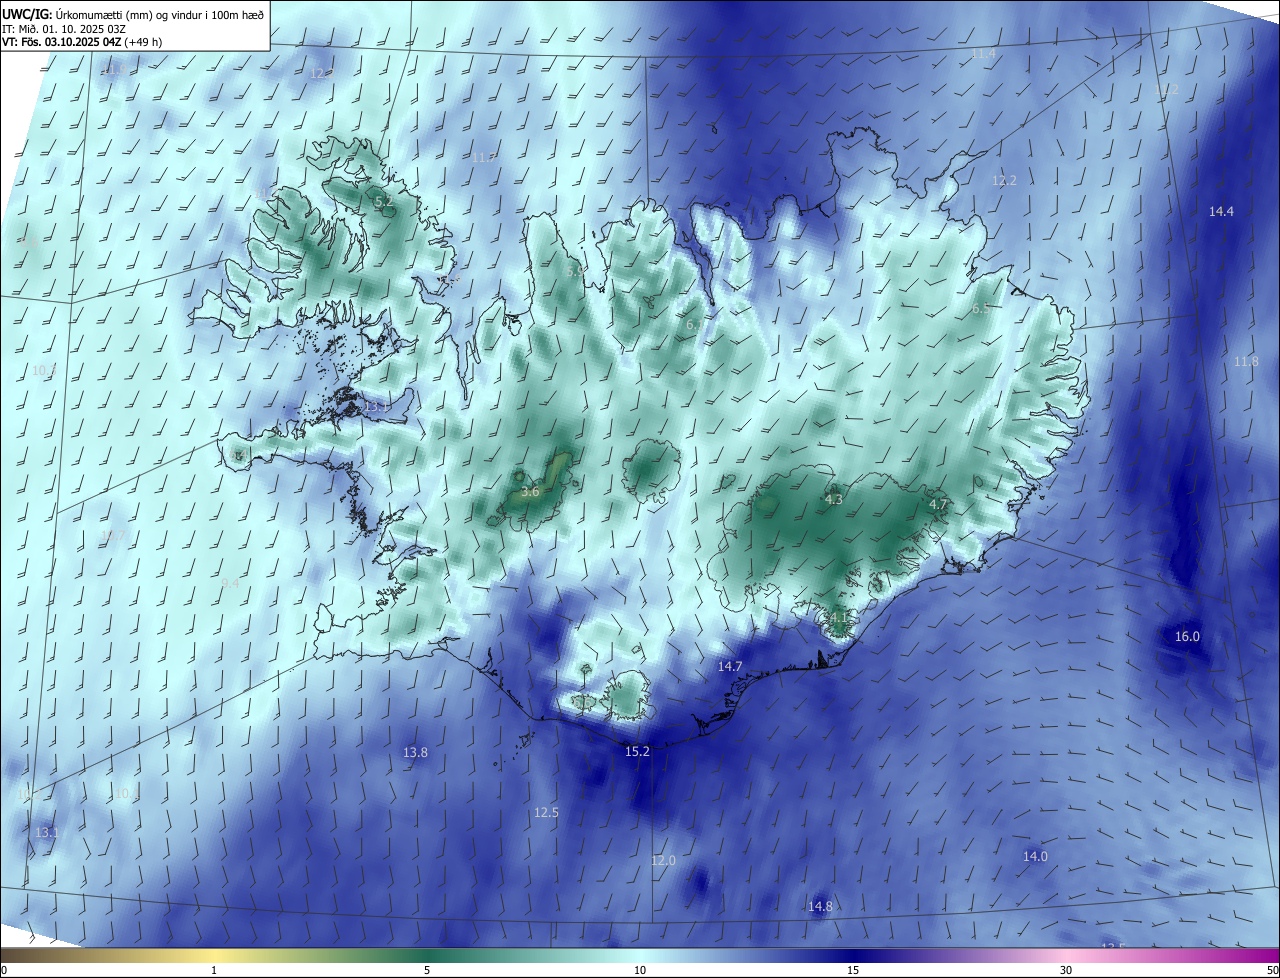
Task: Click the 3.6 value on the map
Action: [x=531, y=492]
